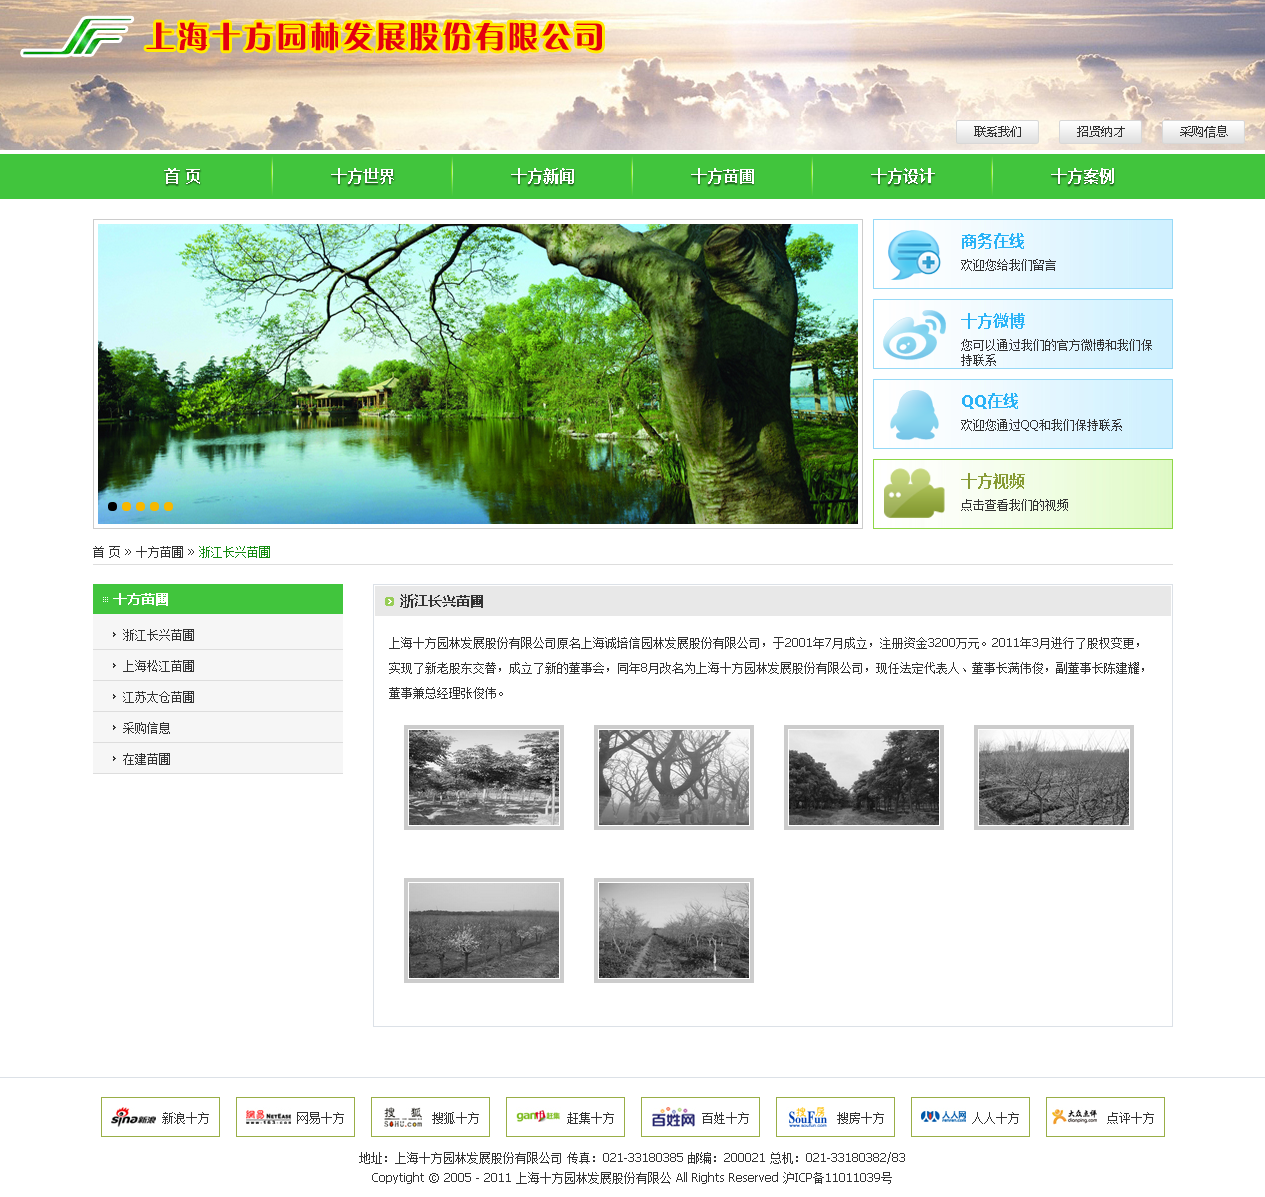Select the last carousel indicator dot
1265x1197 pixels.
coord(169,507)
